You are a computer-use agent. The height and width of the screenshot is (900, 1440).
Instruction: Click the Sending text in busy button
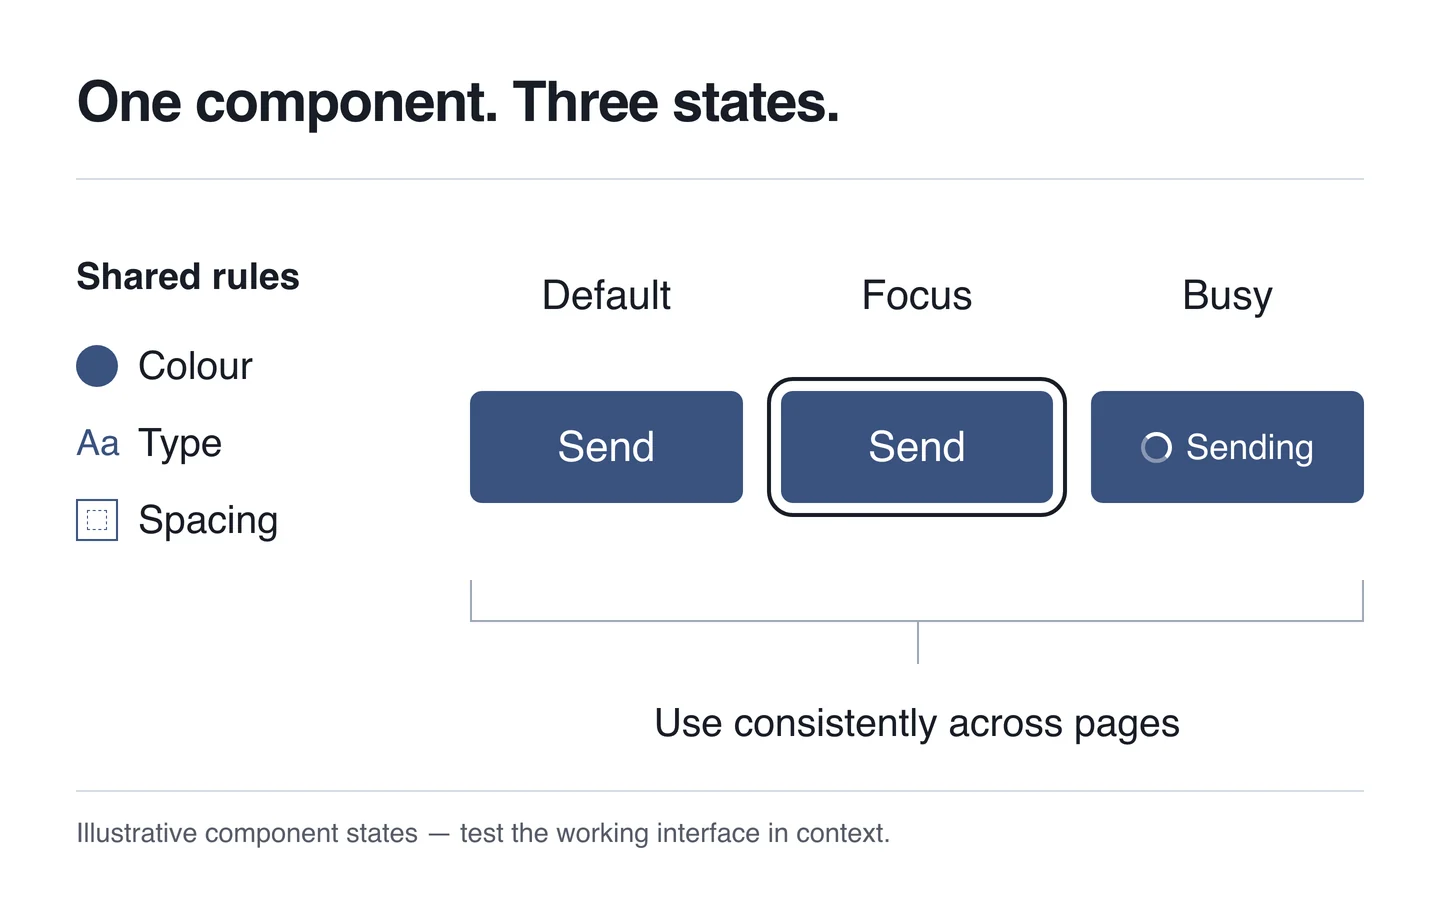point(1250,448)
